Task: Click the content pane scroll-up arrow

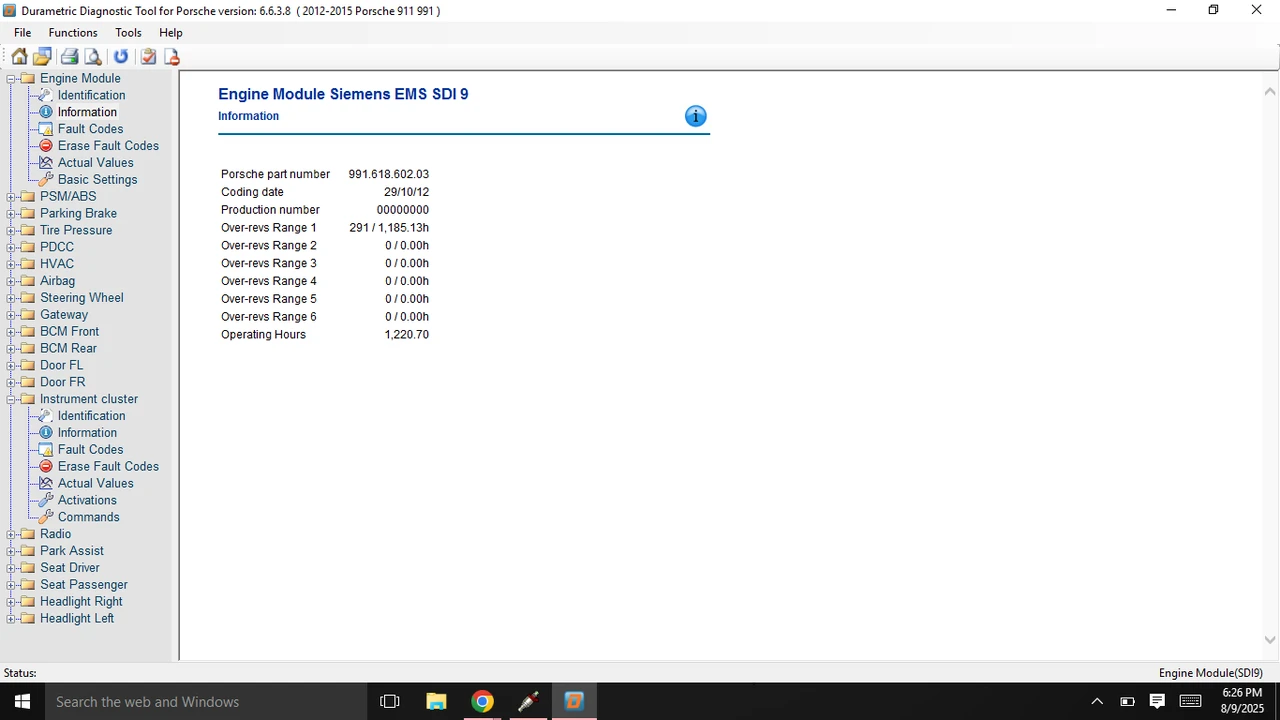Action: (x=1270, y=91)
